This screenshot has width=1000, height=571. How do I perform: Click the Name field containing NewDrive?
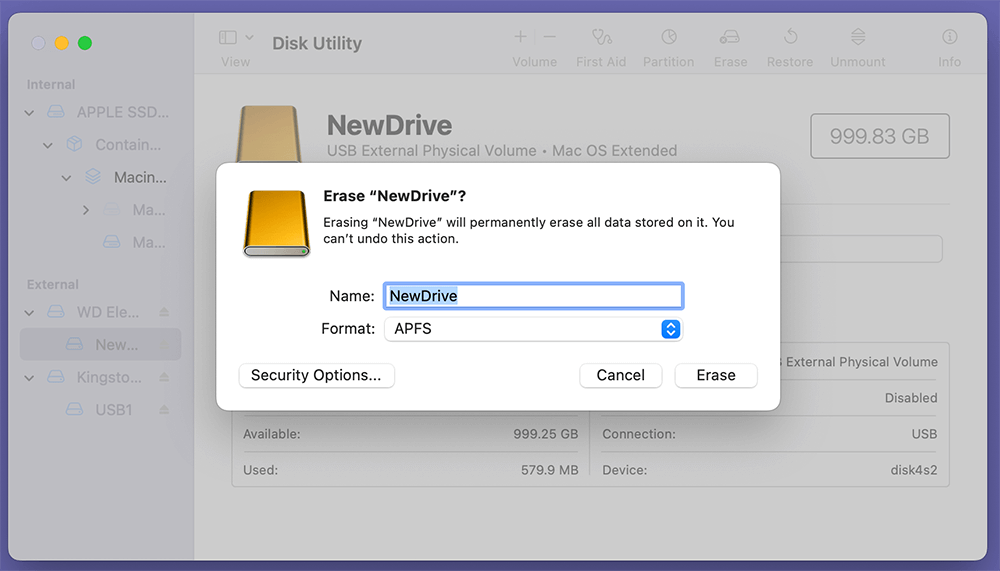point(533,296)
